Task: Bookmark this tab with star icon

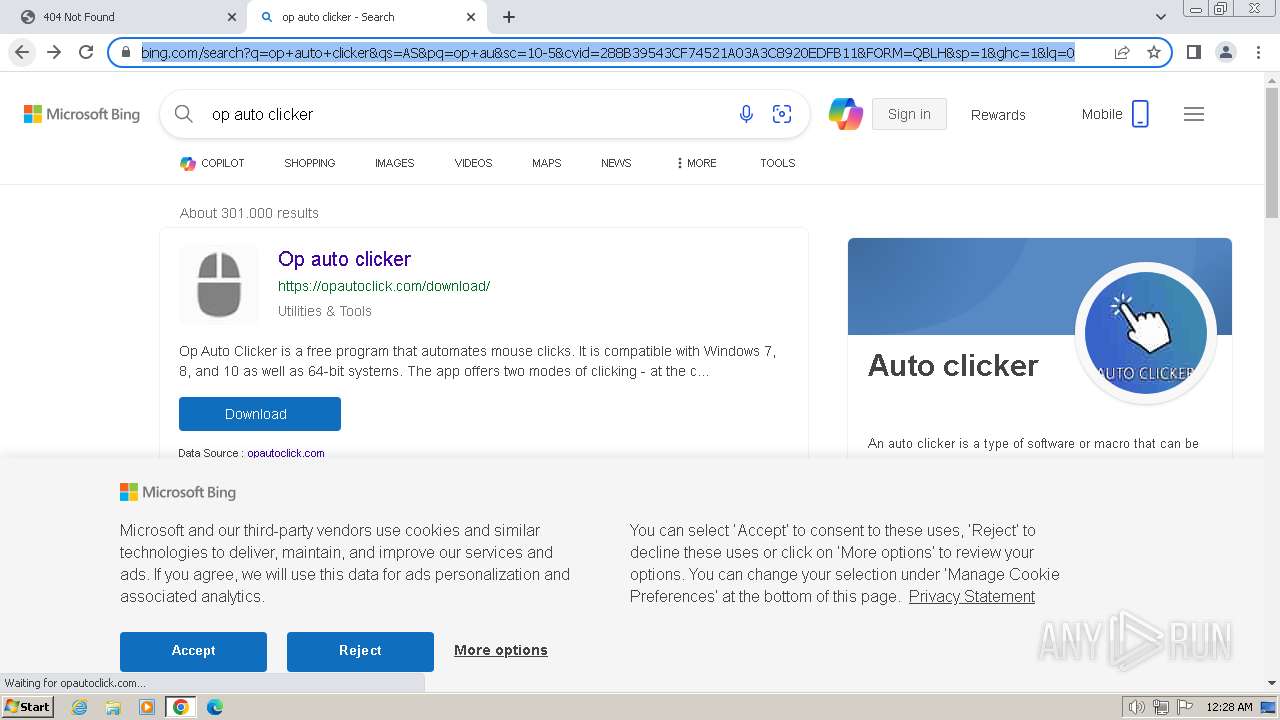Action: [1154, 52]
